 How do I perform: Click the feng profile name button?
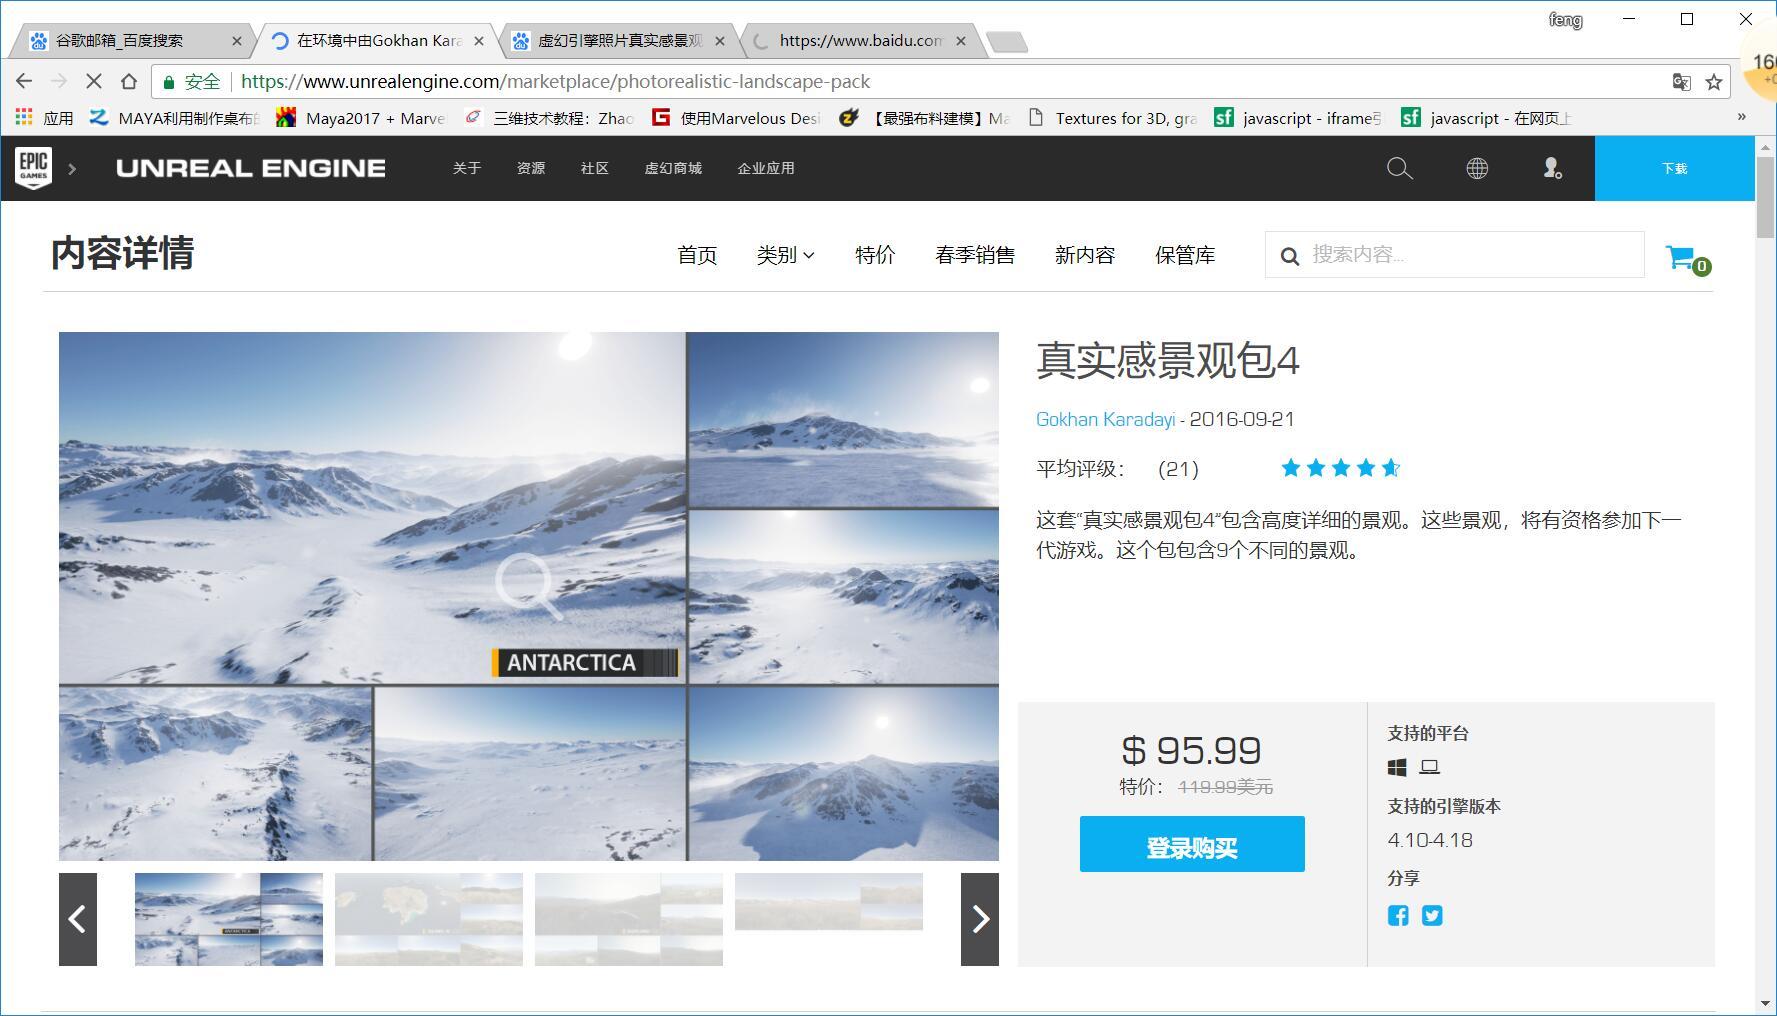pos(1565,19)
